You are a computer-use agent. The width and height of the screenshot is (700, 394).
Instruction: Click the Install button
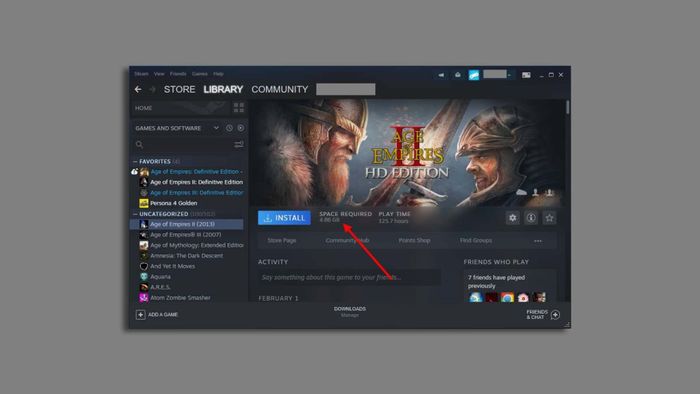tap(284, 218)
